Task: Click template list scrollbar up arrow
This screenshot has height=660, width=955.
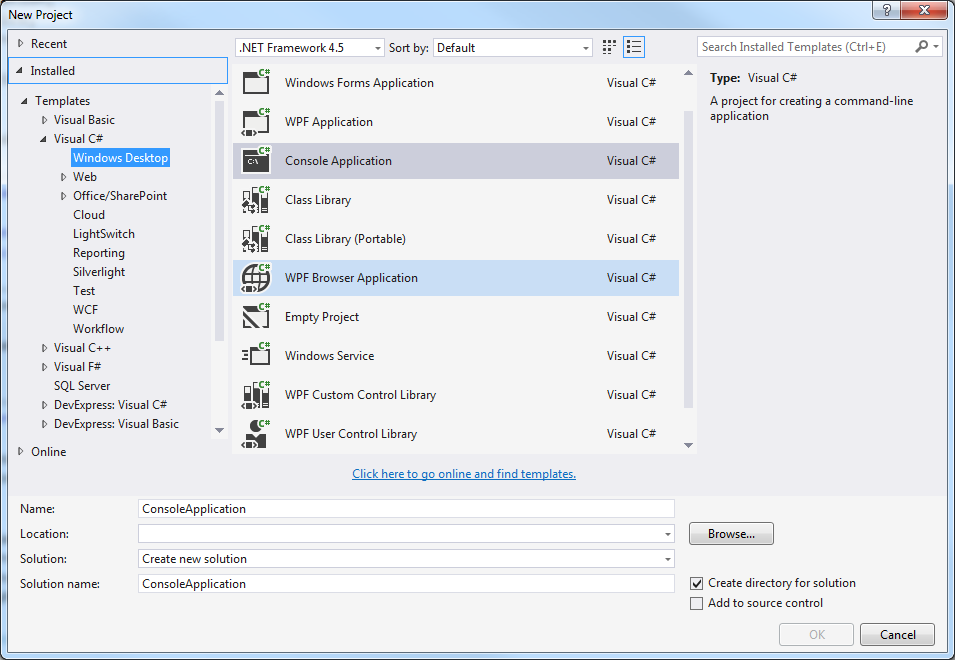Action: [x=688, y=73]
